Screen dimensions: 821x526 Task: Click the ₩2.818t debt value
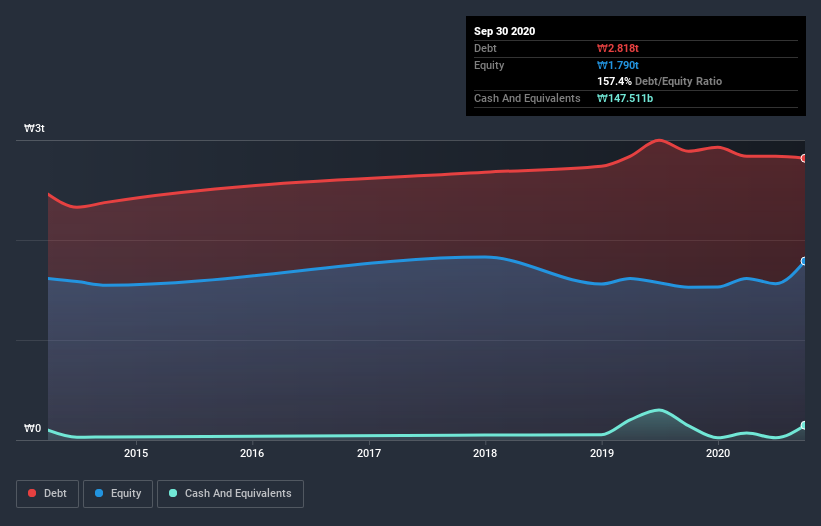(x=618, y=48)
